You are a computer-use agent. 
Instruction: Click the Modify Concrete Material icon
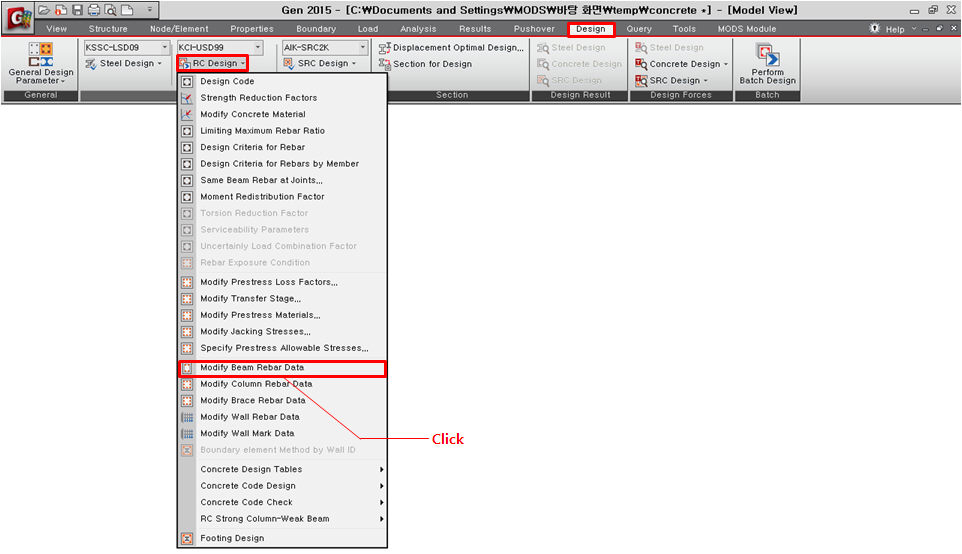point(187,114)
